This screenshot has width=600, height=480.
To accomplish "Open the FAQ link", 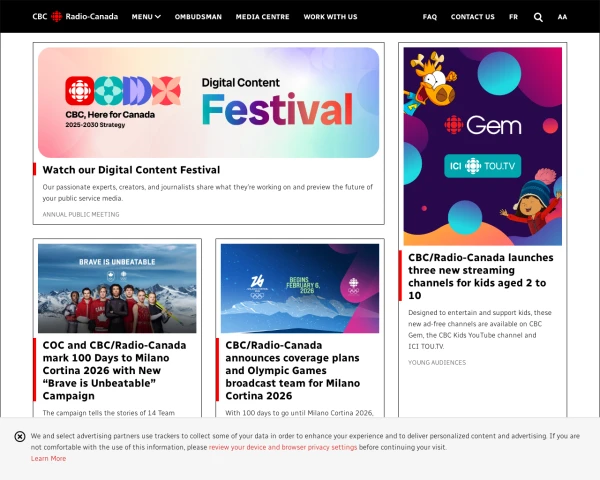I will point(430,17).
